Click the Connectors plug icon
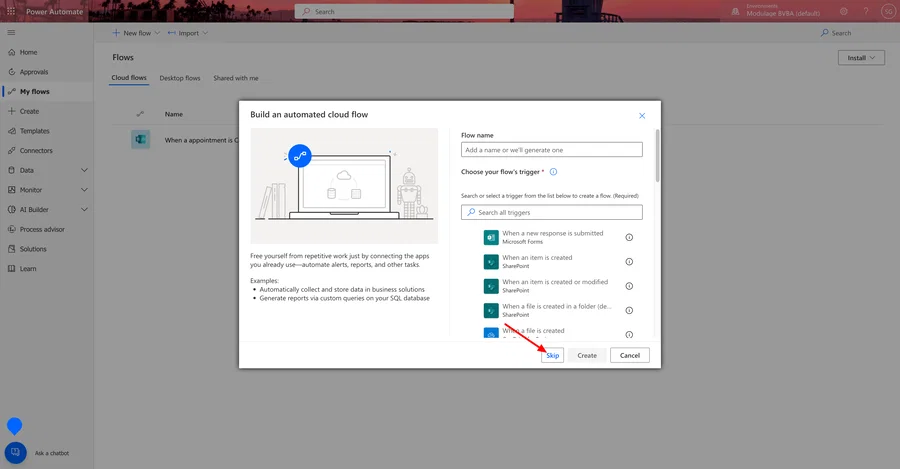 click(x=11, y=150)
